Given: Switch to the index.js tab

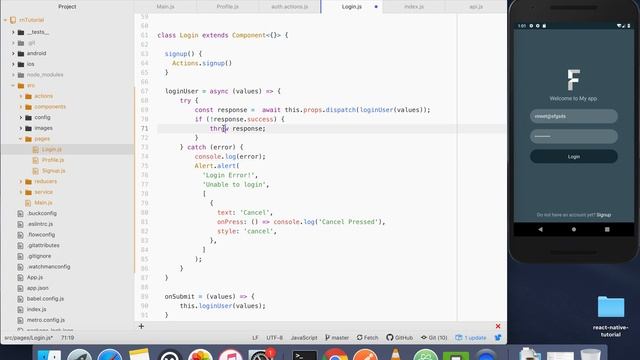Looking at the screenshot, I should click(x=414, y=7).
